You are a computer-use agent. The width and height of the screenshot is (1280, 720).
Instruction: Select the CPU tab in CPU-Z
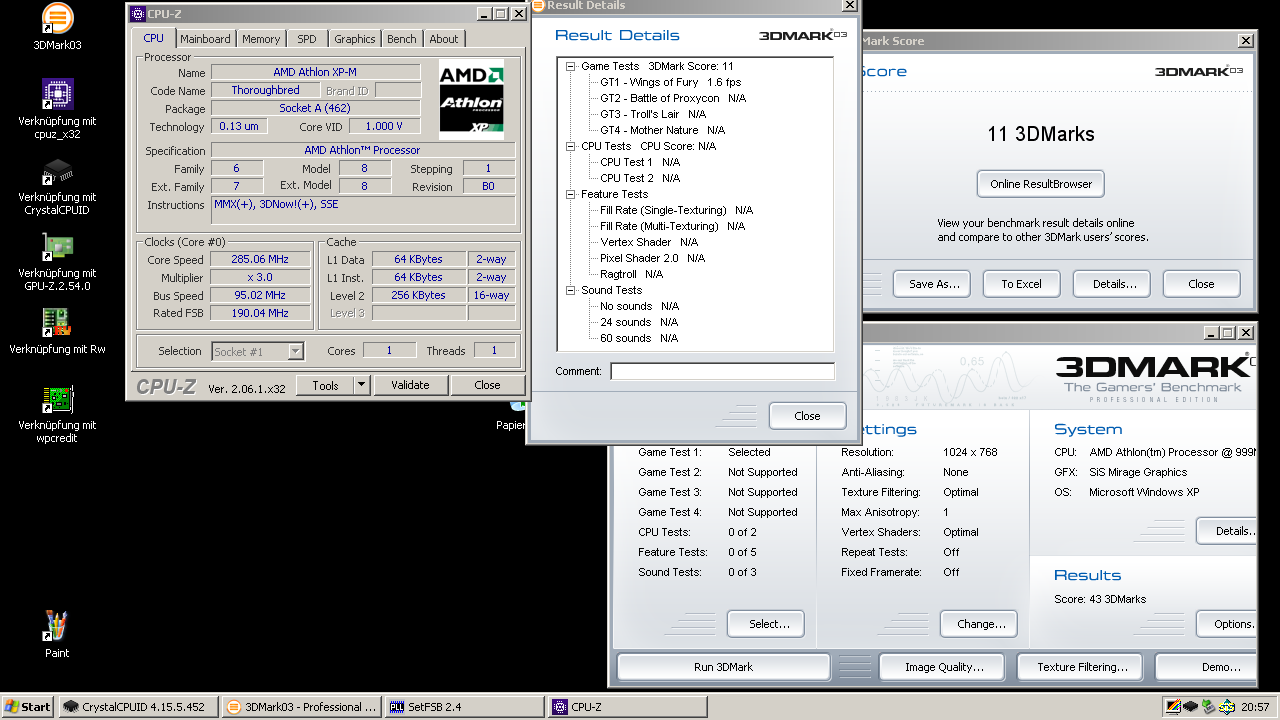click(x=153, y=38)
